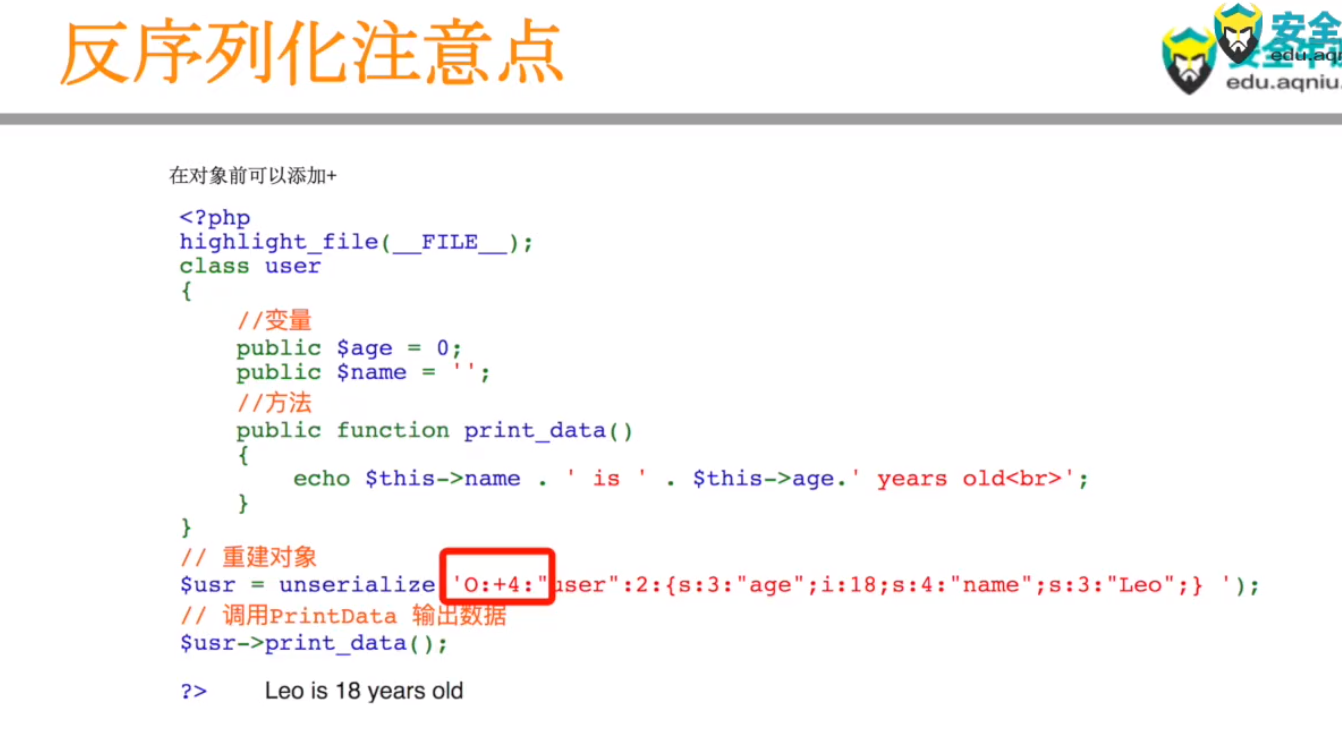Image resolution: width=1342 pixels, height=736 pixels.
Task: Click the class user declaration
Action: tap(250, 266)
